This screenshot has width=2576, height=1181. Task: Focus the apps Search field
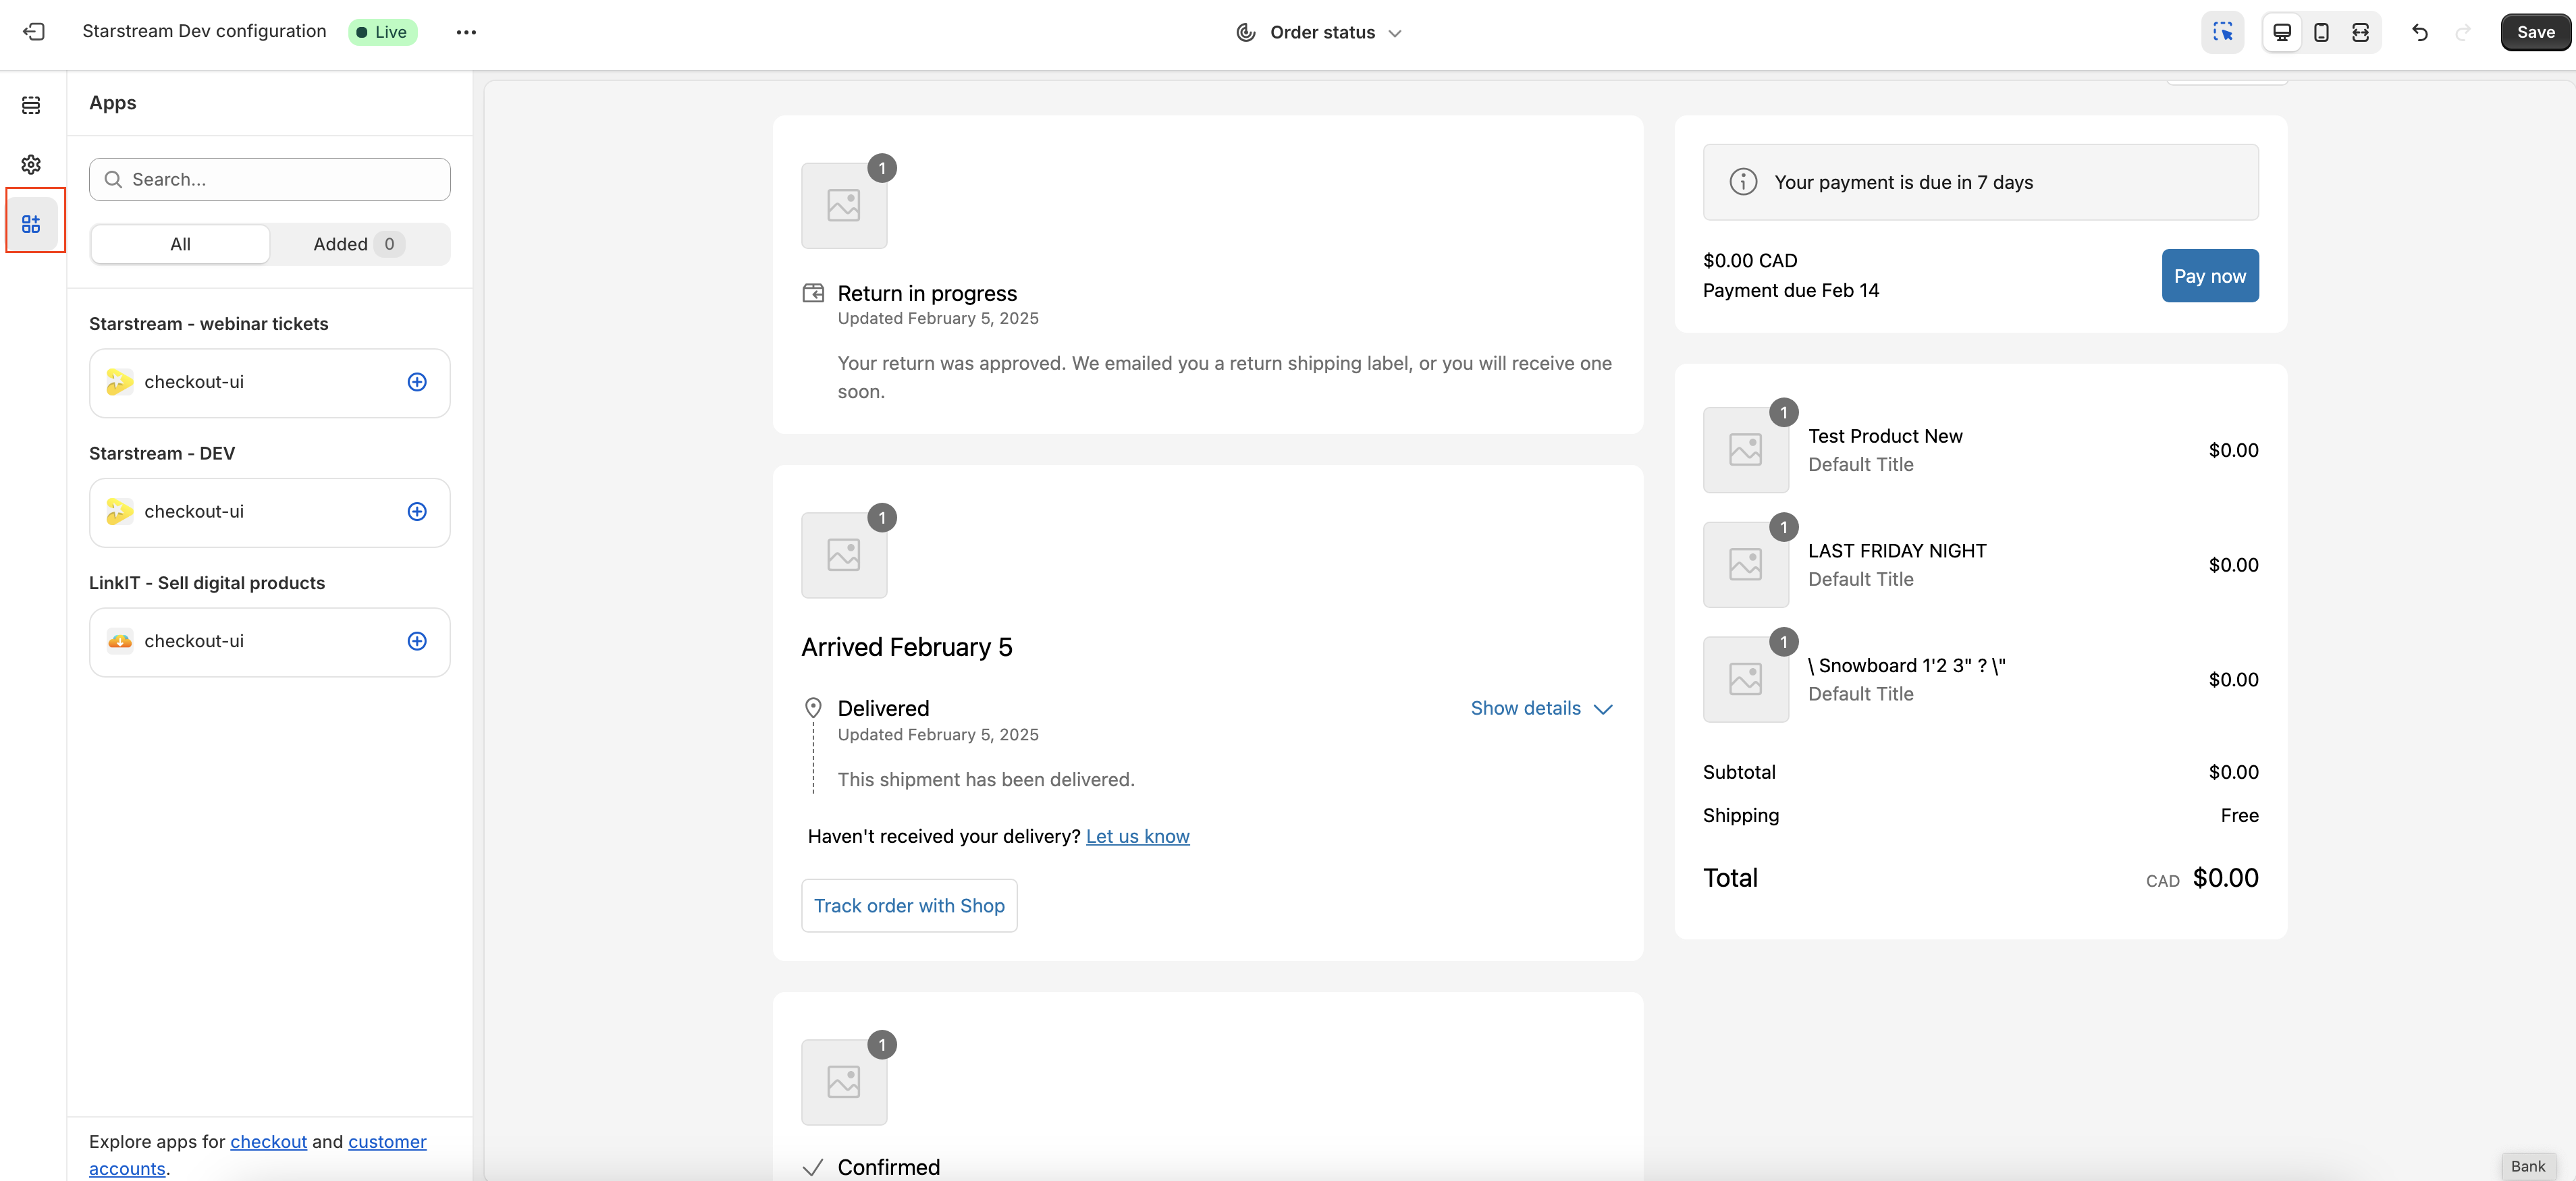pos(270,179)
